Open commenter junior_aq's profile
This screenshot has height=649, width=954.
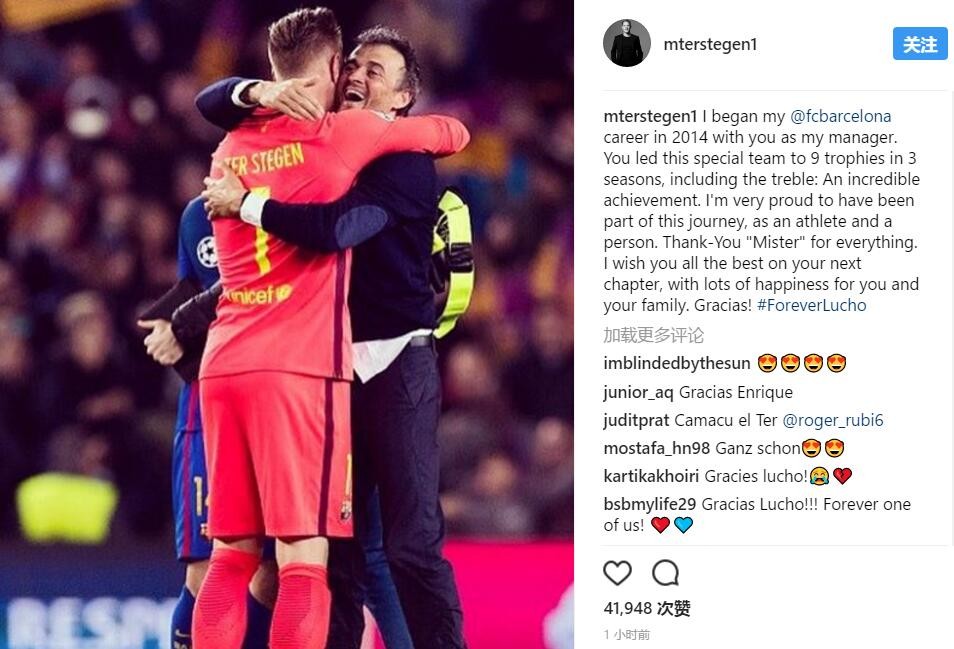tap(638, 392)
